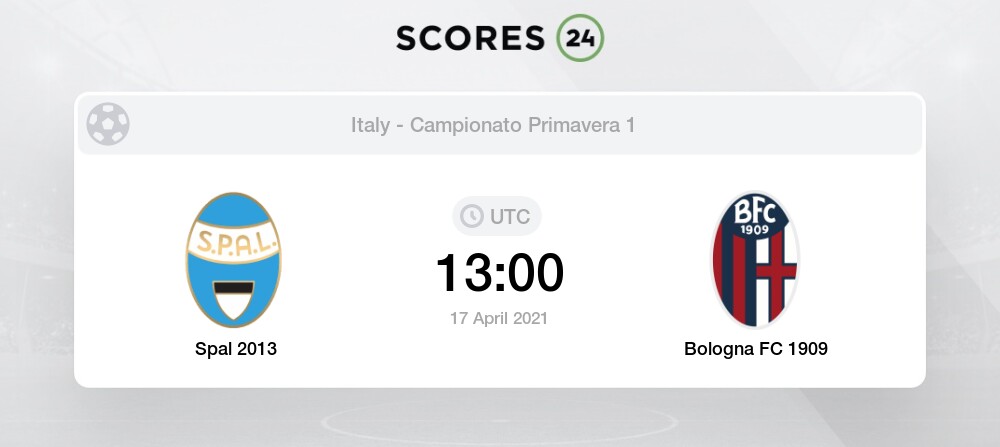The height and width of the screenshot is (447, 1000).
Task: Click the green circled 24 badge
Action: [581, 37]
